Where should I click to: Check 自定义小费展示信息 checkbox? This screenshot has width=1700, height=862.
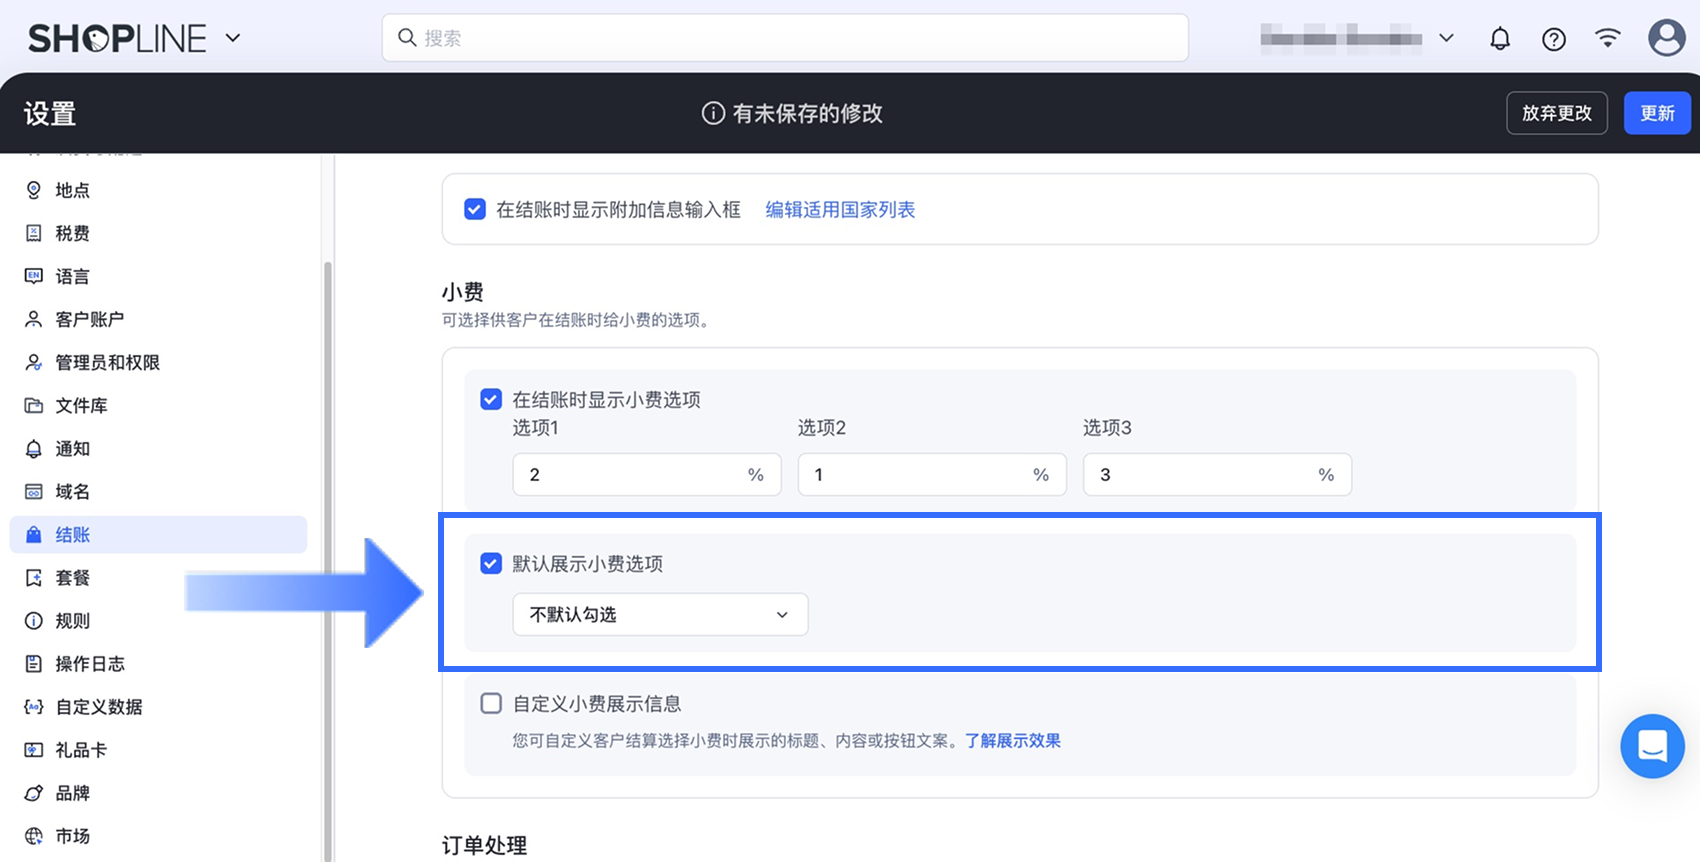pyautogui.click(x=491, y=703)
